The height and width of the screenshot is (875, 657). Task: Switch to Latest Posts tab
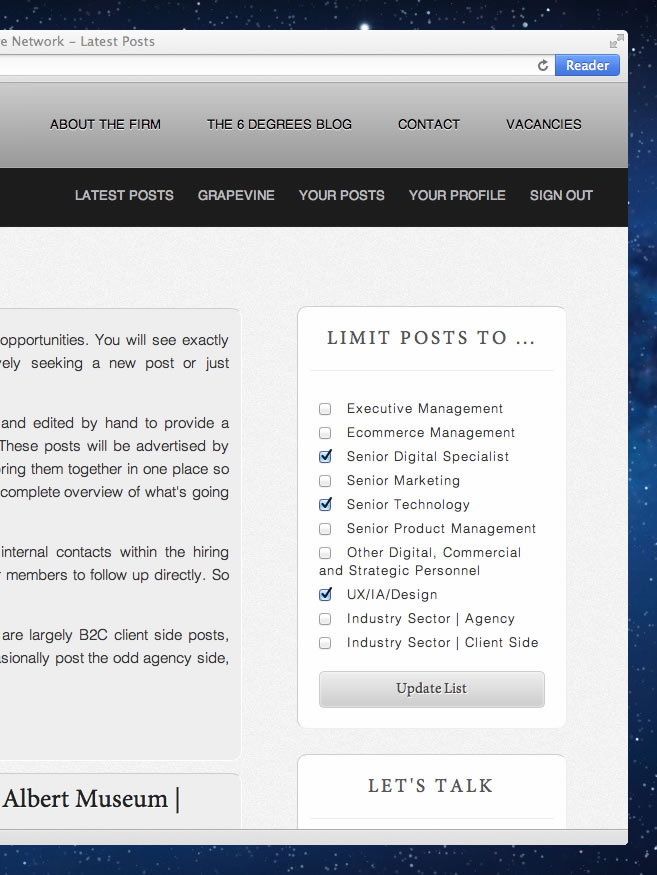pyautogui.click(x=124, y=195)
